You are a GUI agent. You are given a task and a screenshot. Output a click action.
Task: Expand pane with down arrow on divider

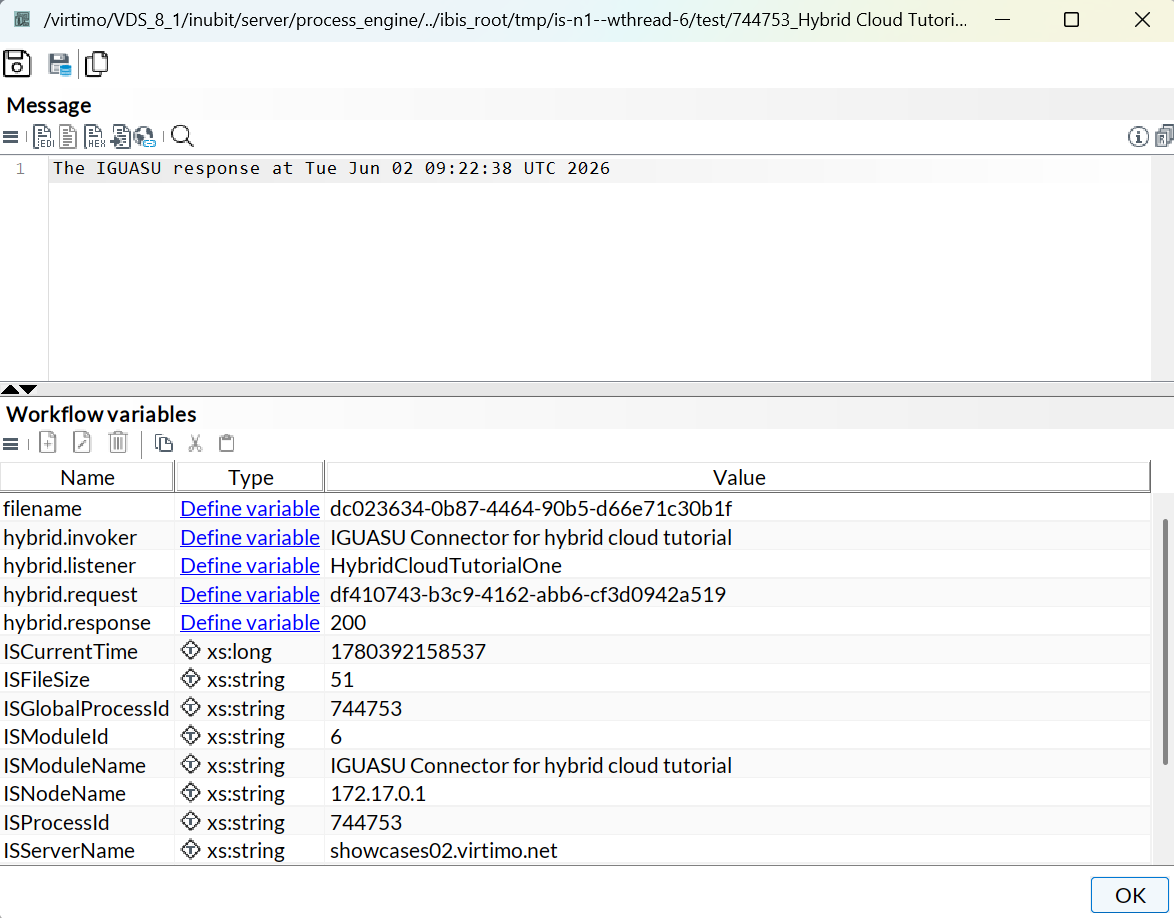28,389
